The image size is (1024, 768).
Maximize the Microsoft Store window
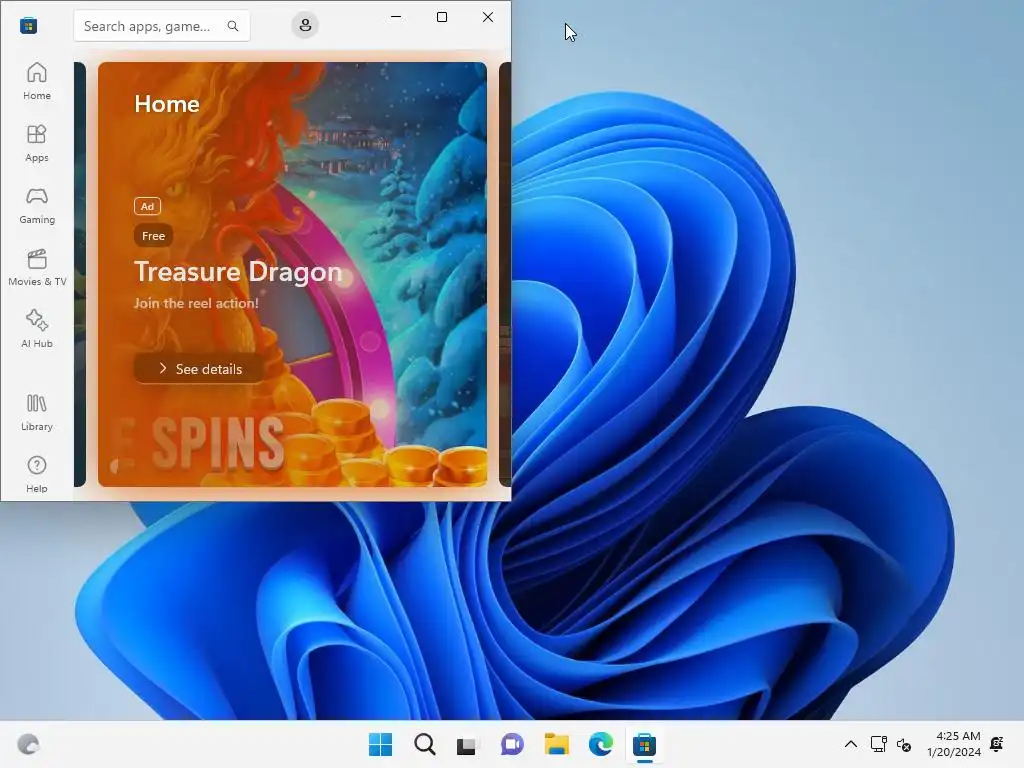(x=442, y=17)
